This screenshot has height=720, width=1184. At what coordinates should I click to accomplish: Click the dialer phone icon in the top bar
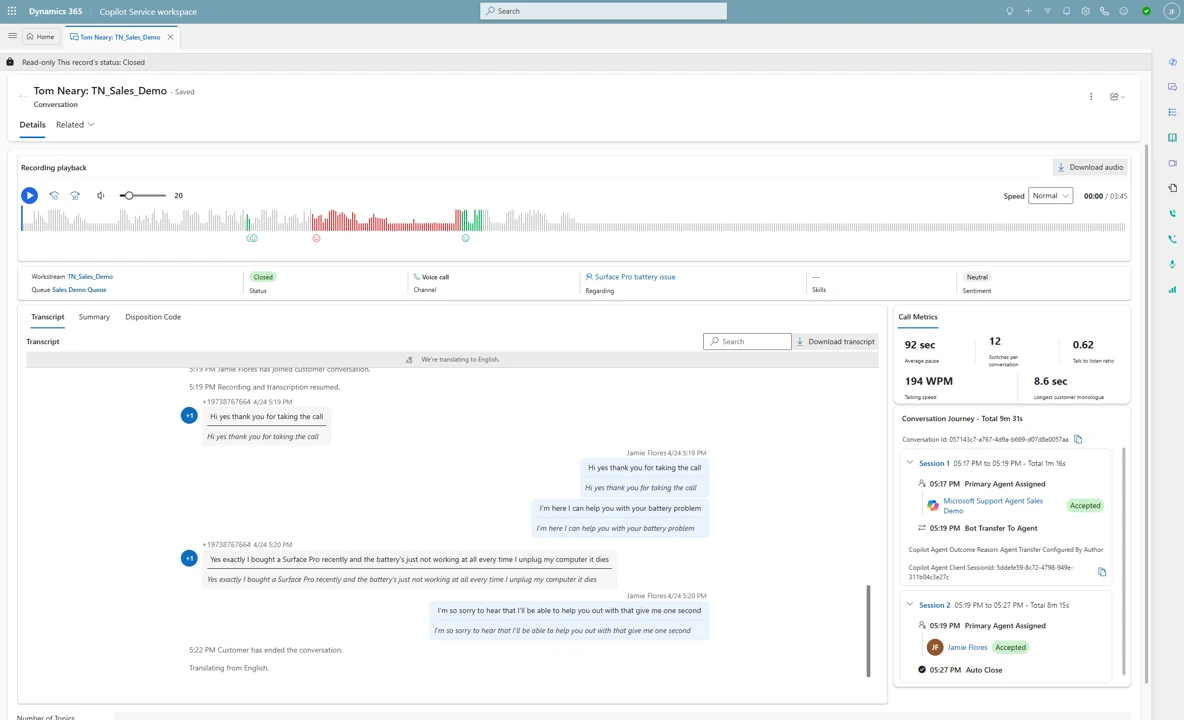1104,11
